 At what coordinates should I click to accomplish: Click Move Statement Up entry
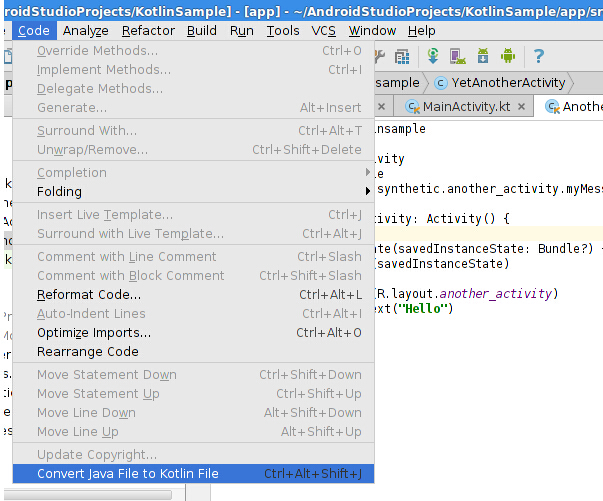point(193,394)
